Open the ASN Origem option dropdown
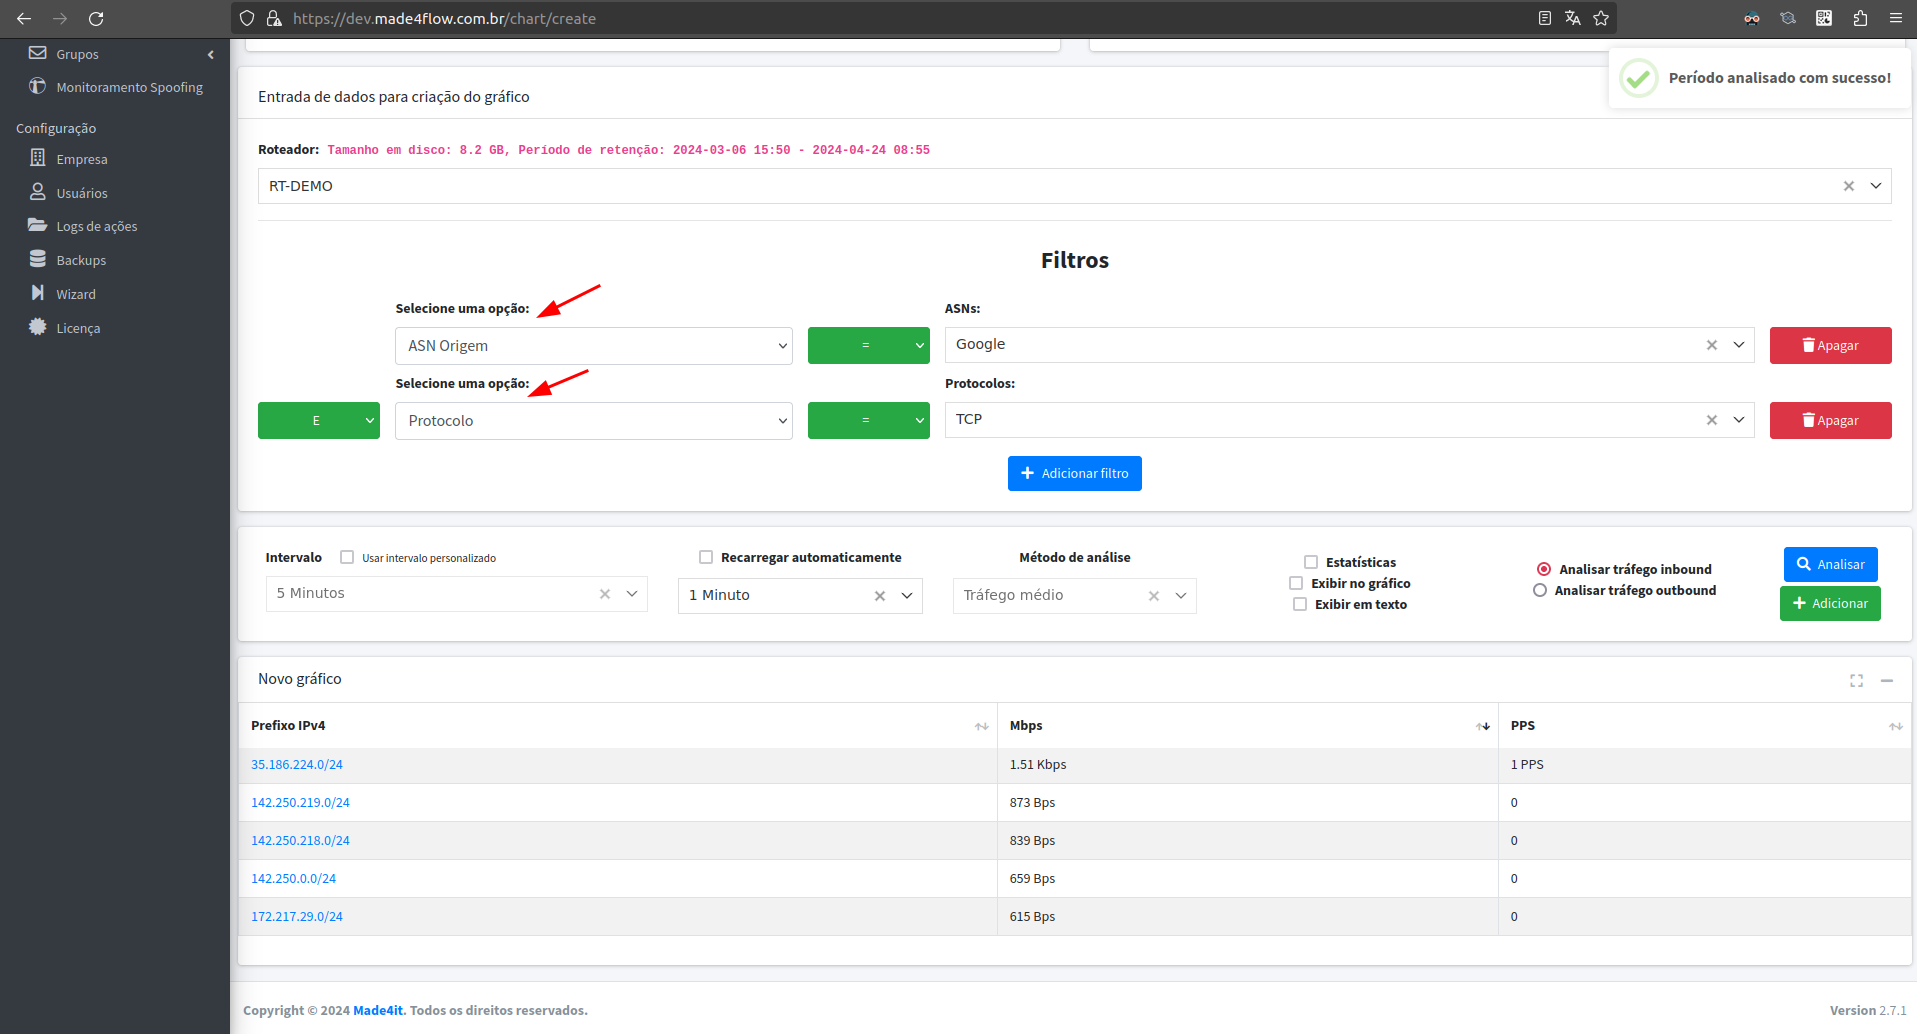Screen dimensions: 1917x1034 [x=594, y=346]
